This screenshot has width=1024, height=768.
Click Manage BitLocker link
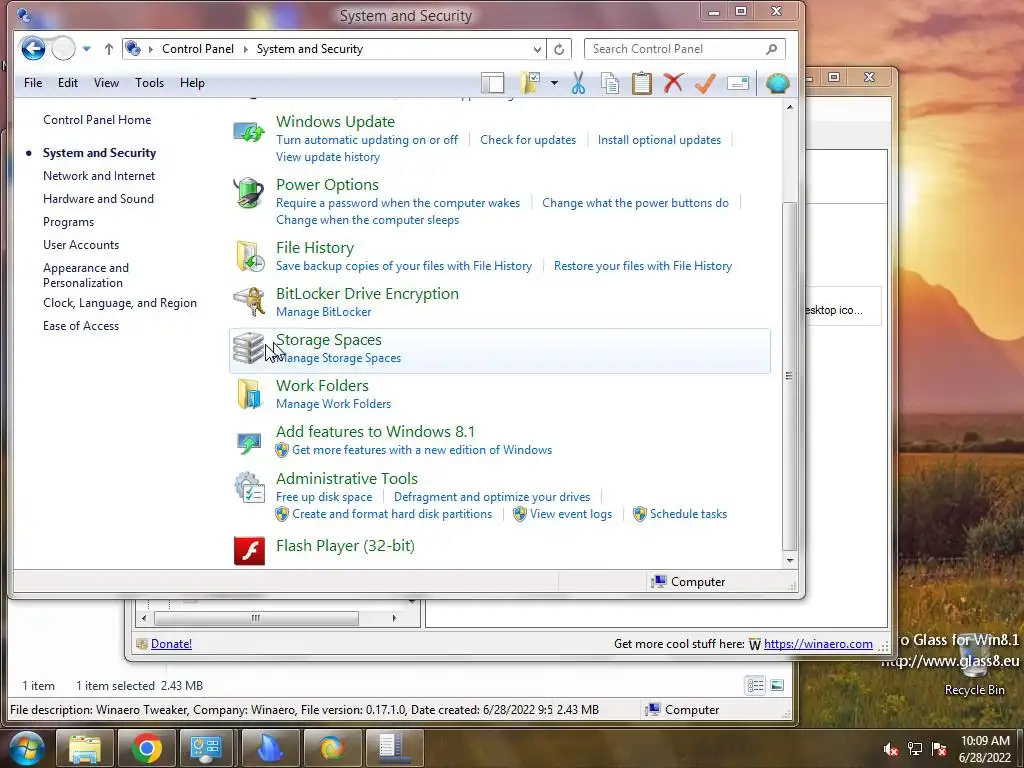(323, 312)
